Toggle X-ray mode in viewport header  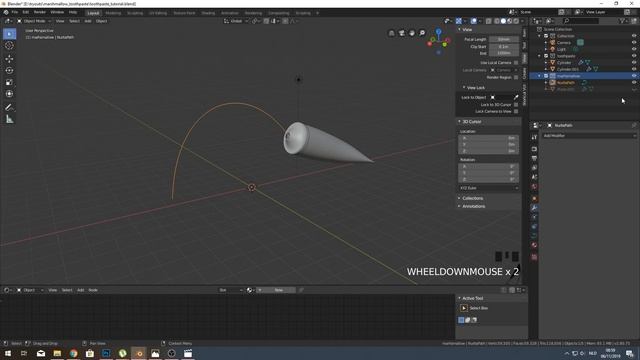[x=489, y=21]
